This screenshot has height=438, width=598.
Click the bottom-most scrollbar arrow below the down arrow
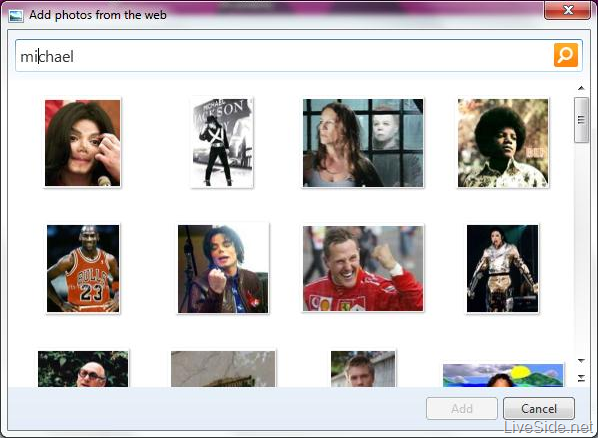point(581,378)
